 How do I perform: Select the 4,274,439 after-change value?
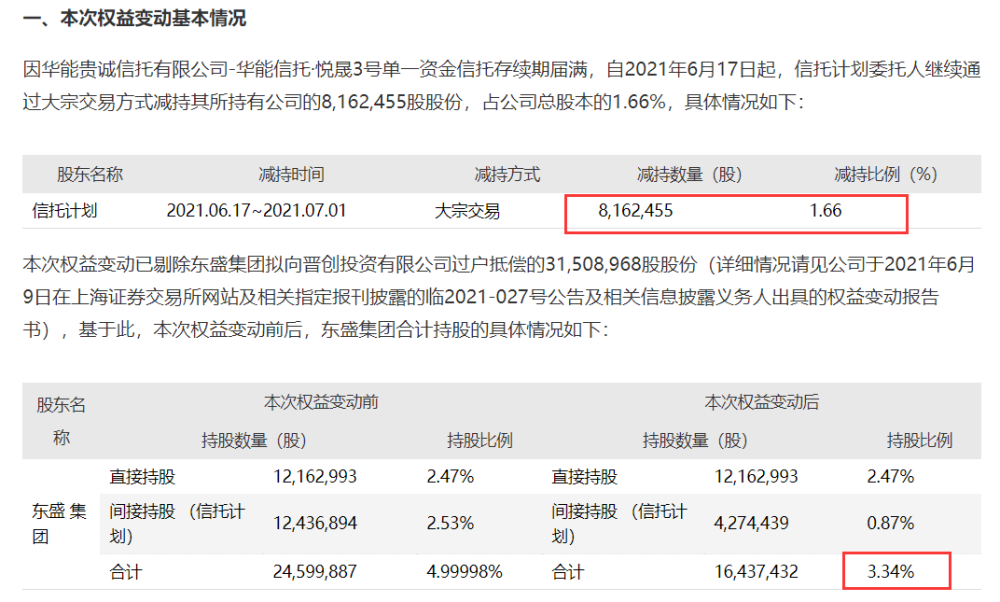[751, 523]
